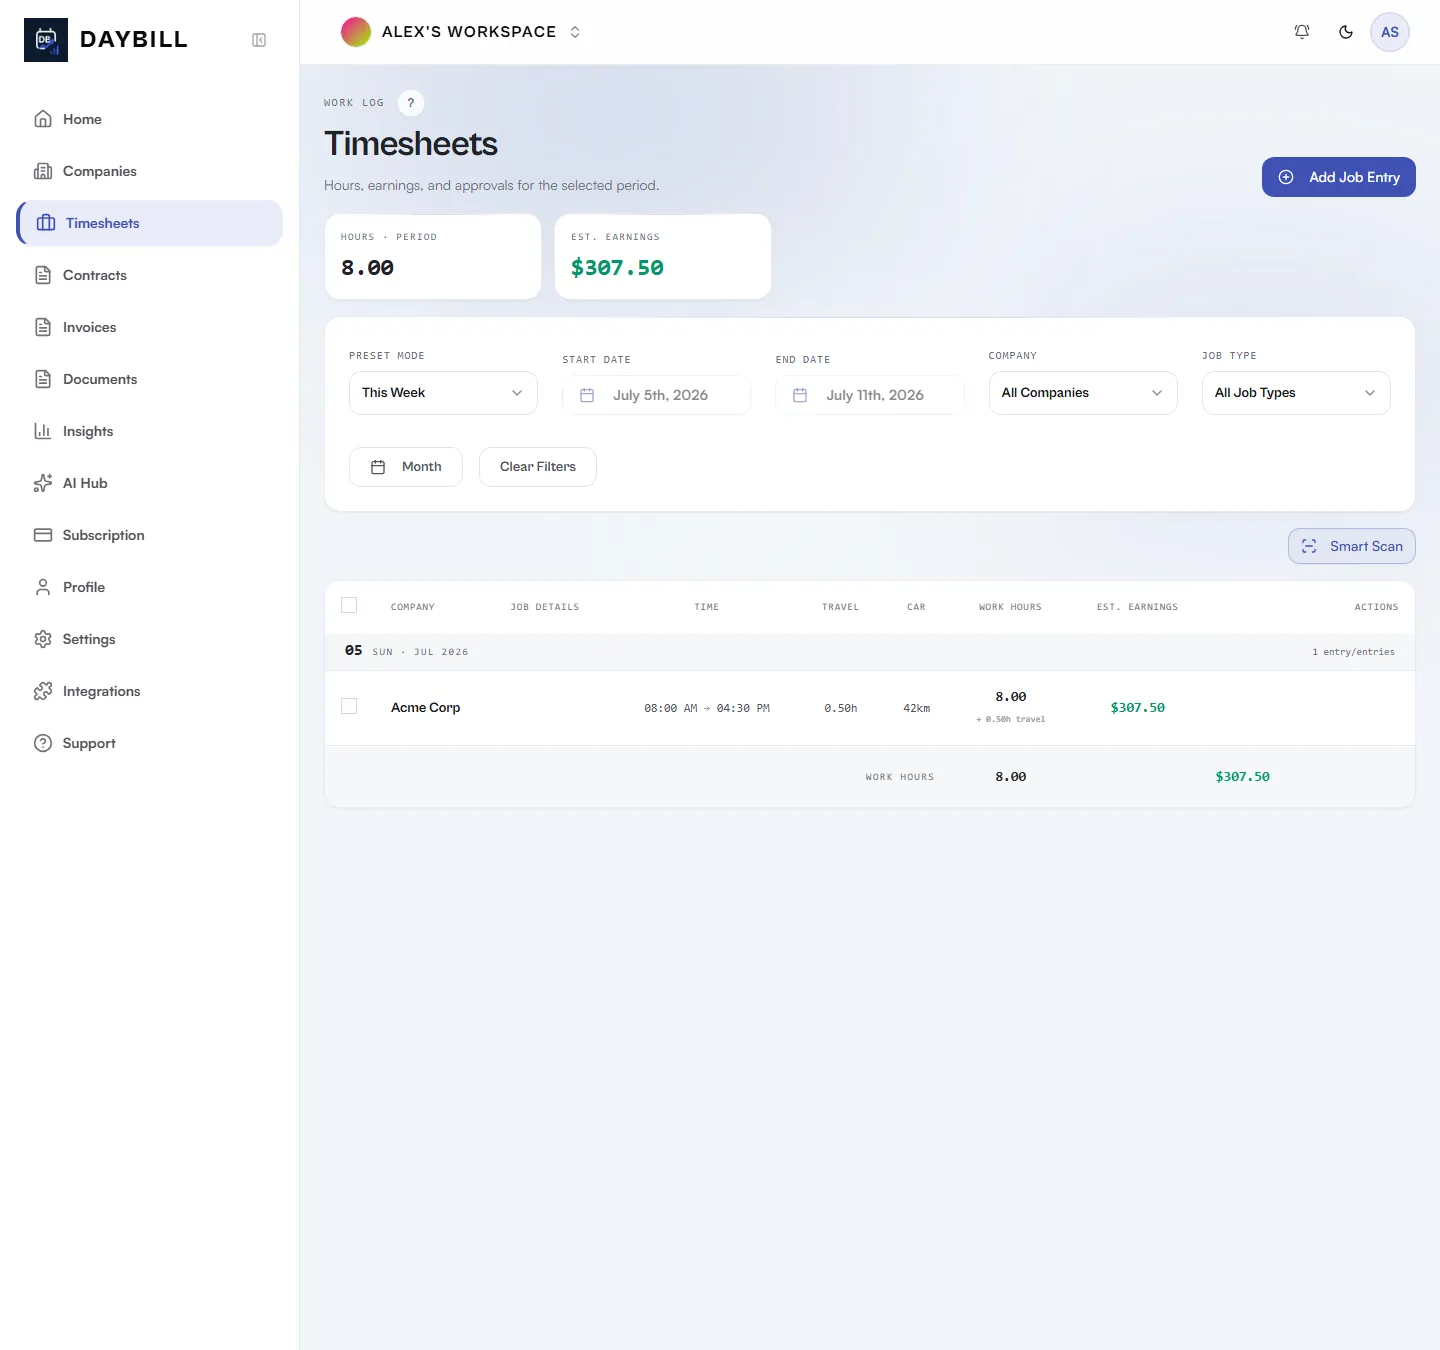Click the 0.50h travel cell
Image resolution: width=1440 pixels, height=1350 pixels.
[841, 708]
